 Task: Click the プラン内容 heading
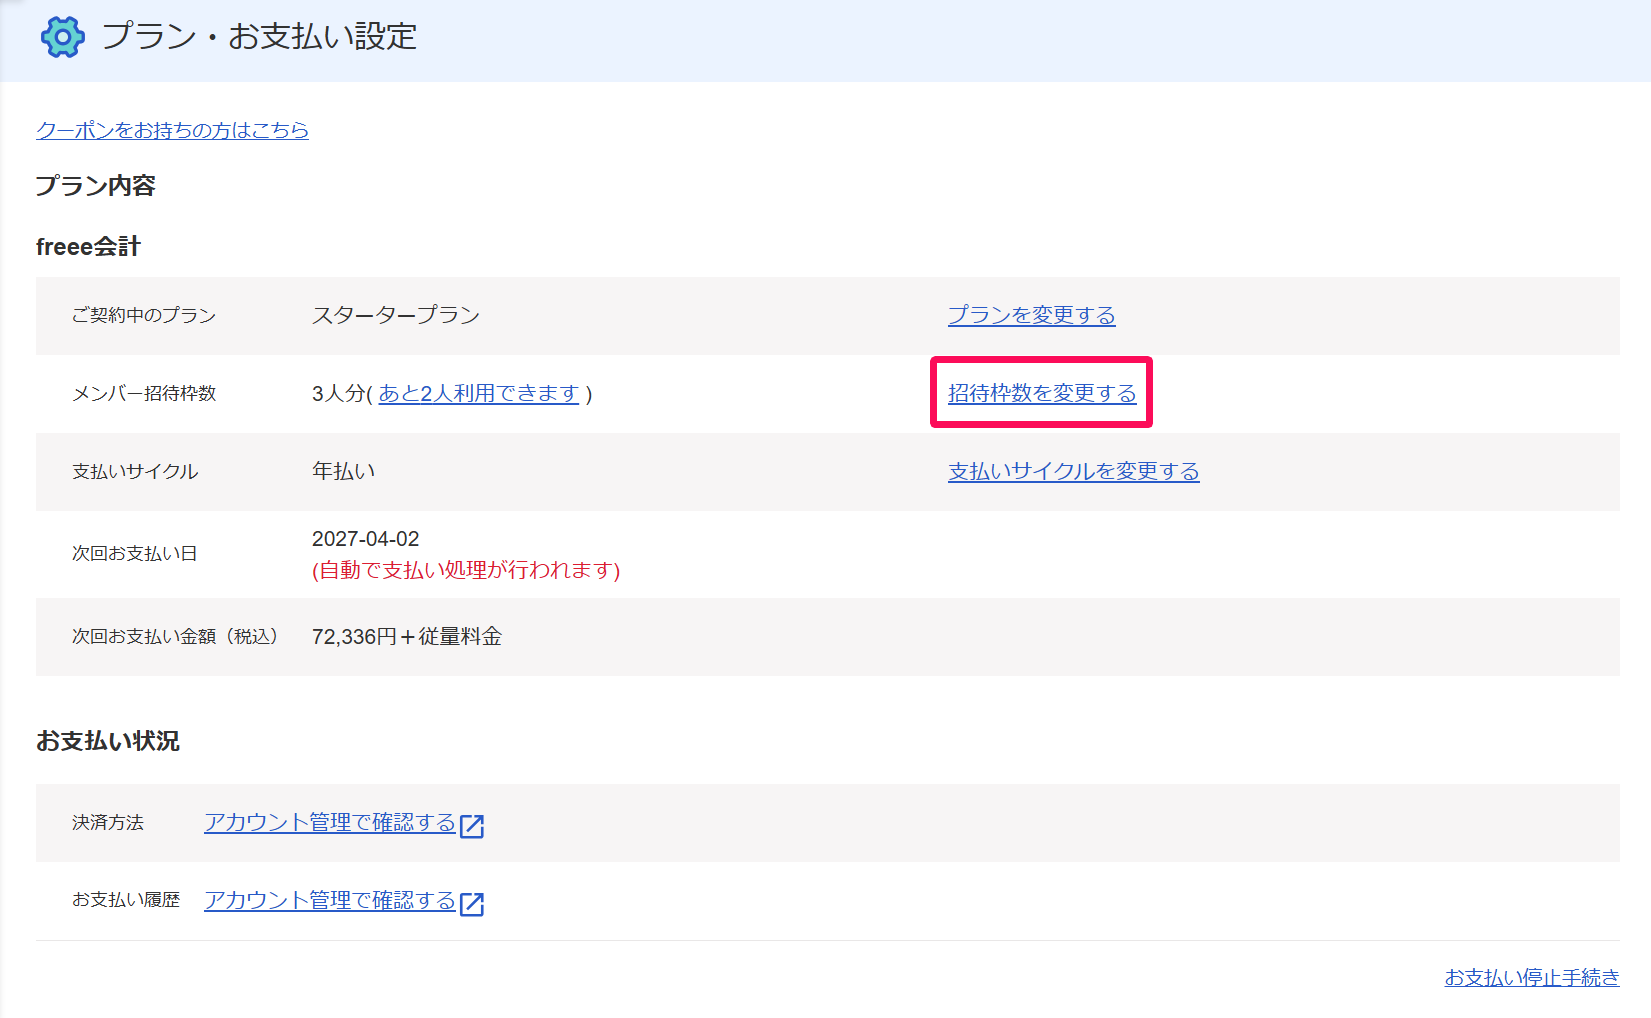pyautogui.click(x=96, y=186)
